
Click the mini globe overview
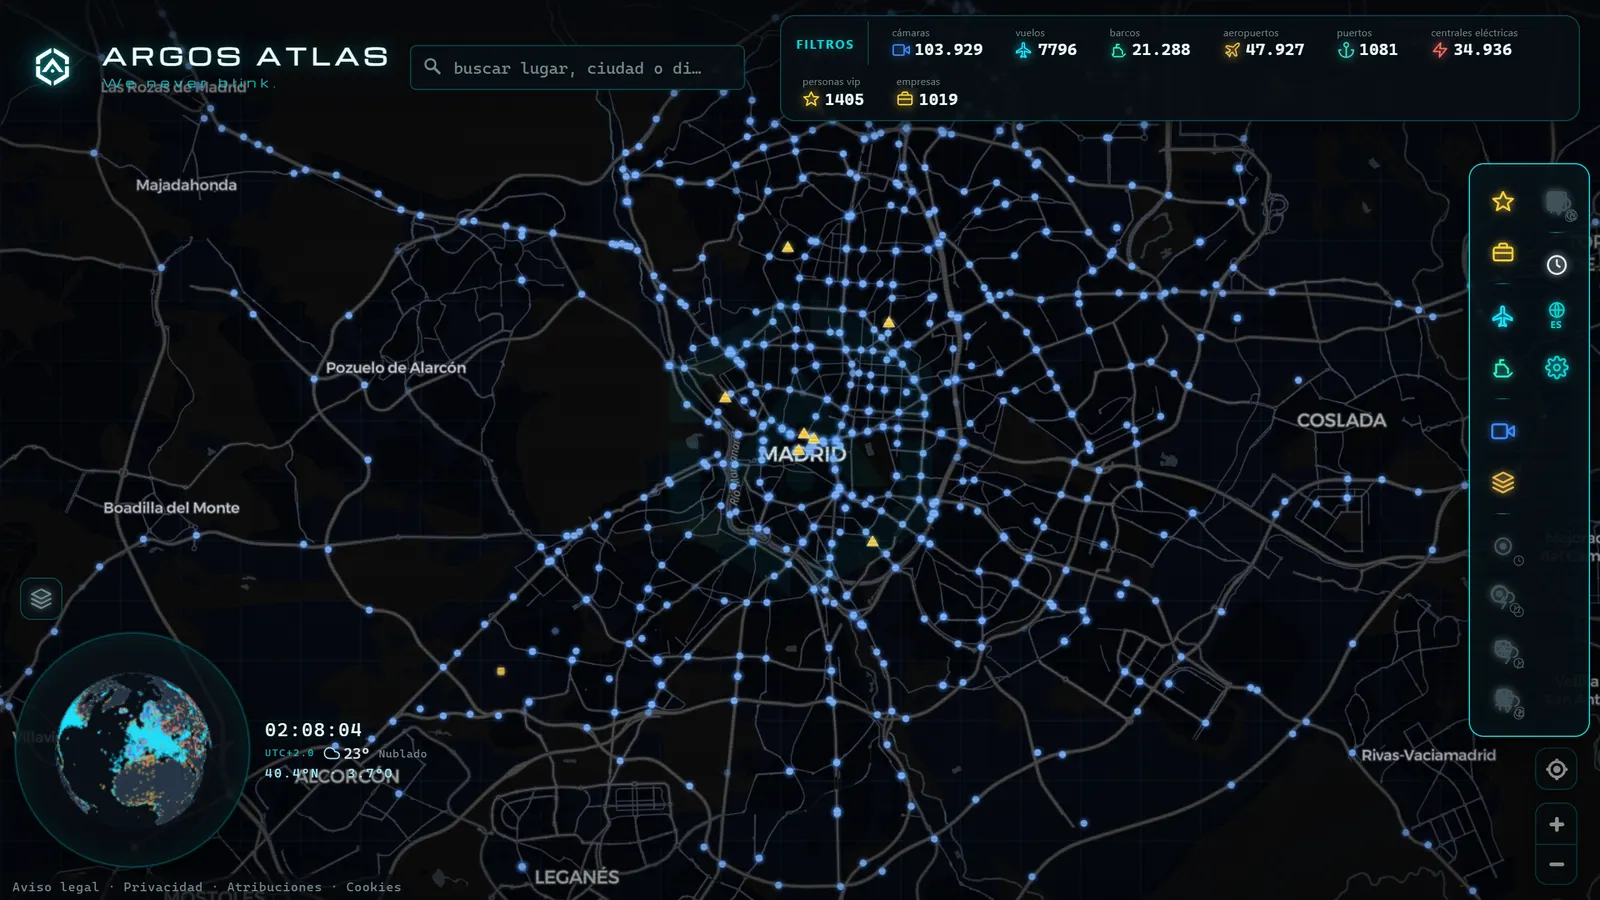[133, 750]
